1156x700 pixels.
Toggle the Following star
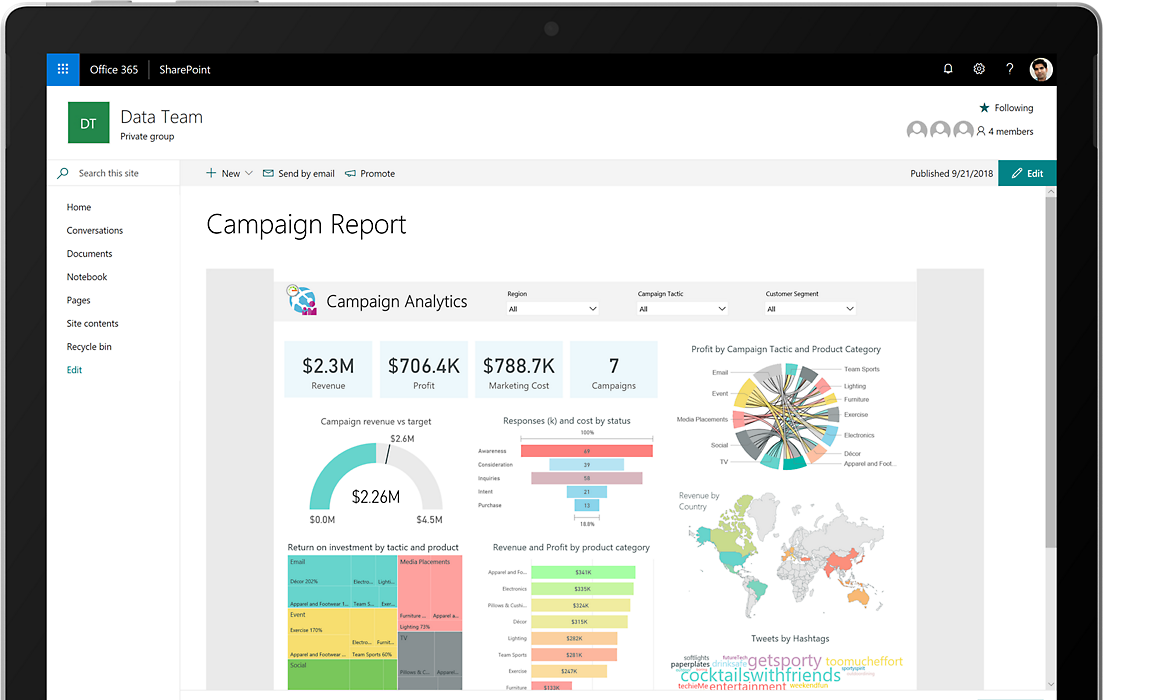pyautogui.click(x=984, y=108)
